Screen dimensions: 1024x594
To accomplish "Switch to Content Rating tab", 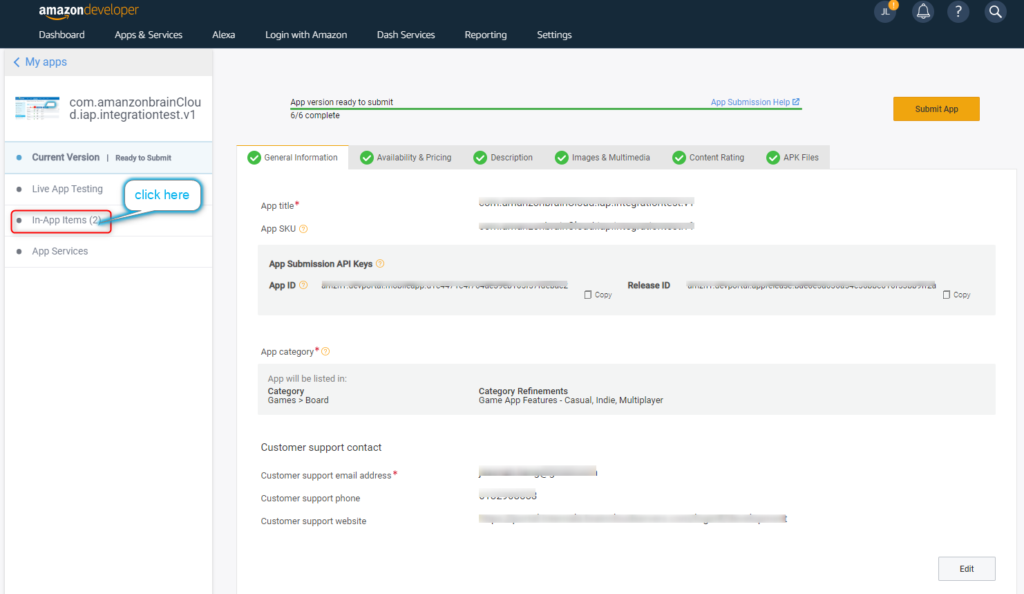I will click(x=708, y=157).
